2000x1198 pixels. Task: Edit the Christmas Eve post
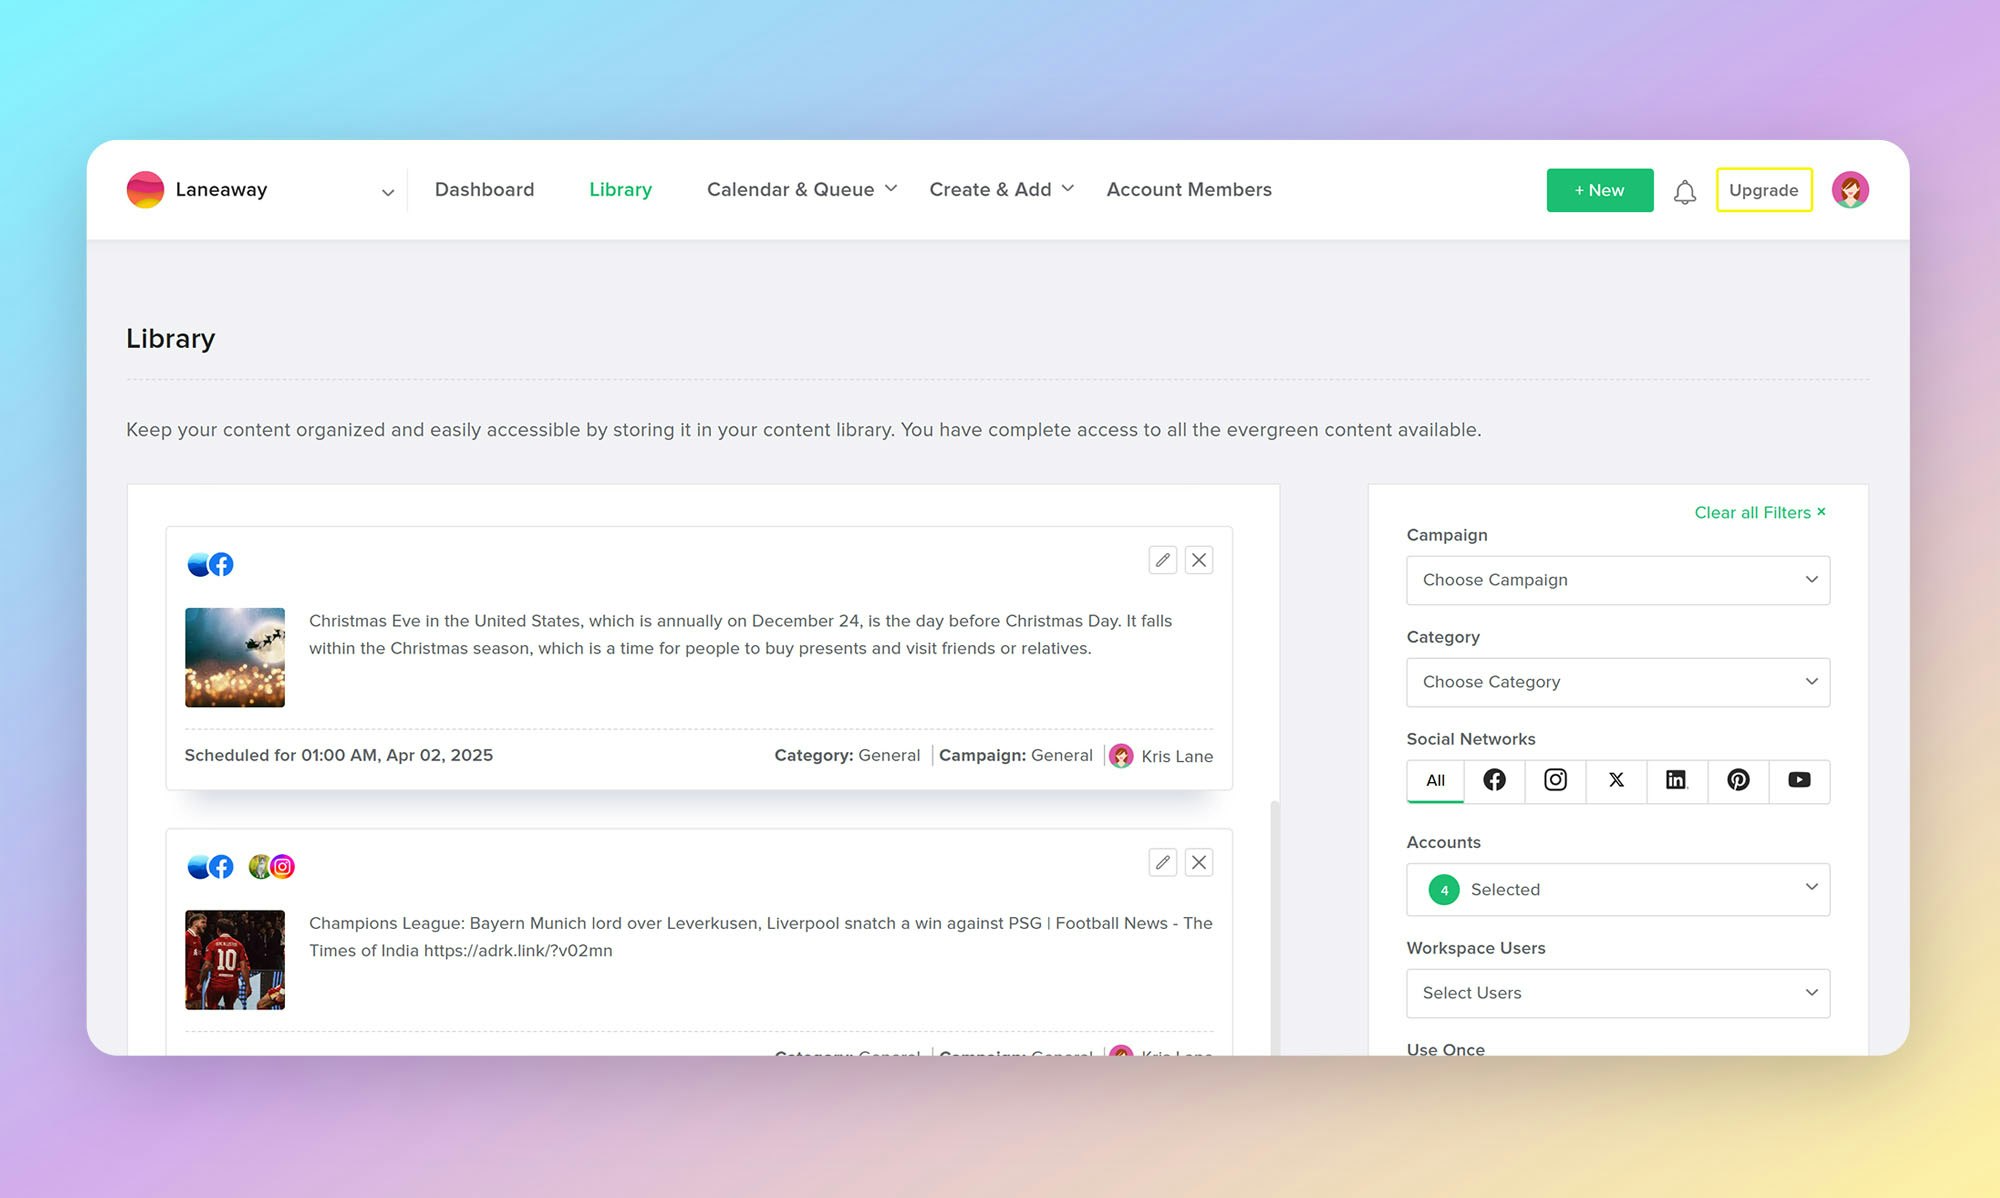pyautogui.click(x=1162, y=560)
